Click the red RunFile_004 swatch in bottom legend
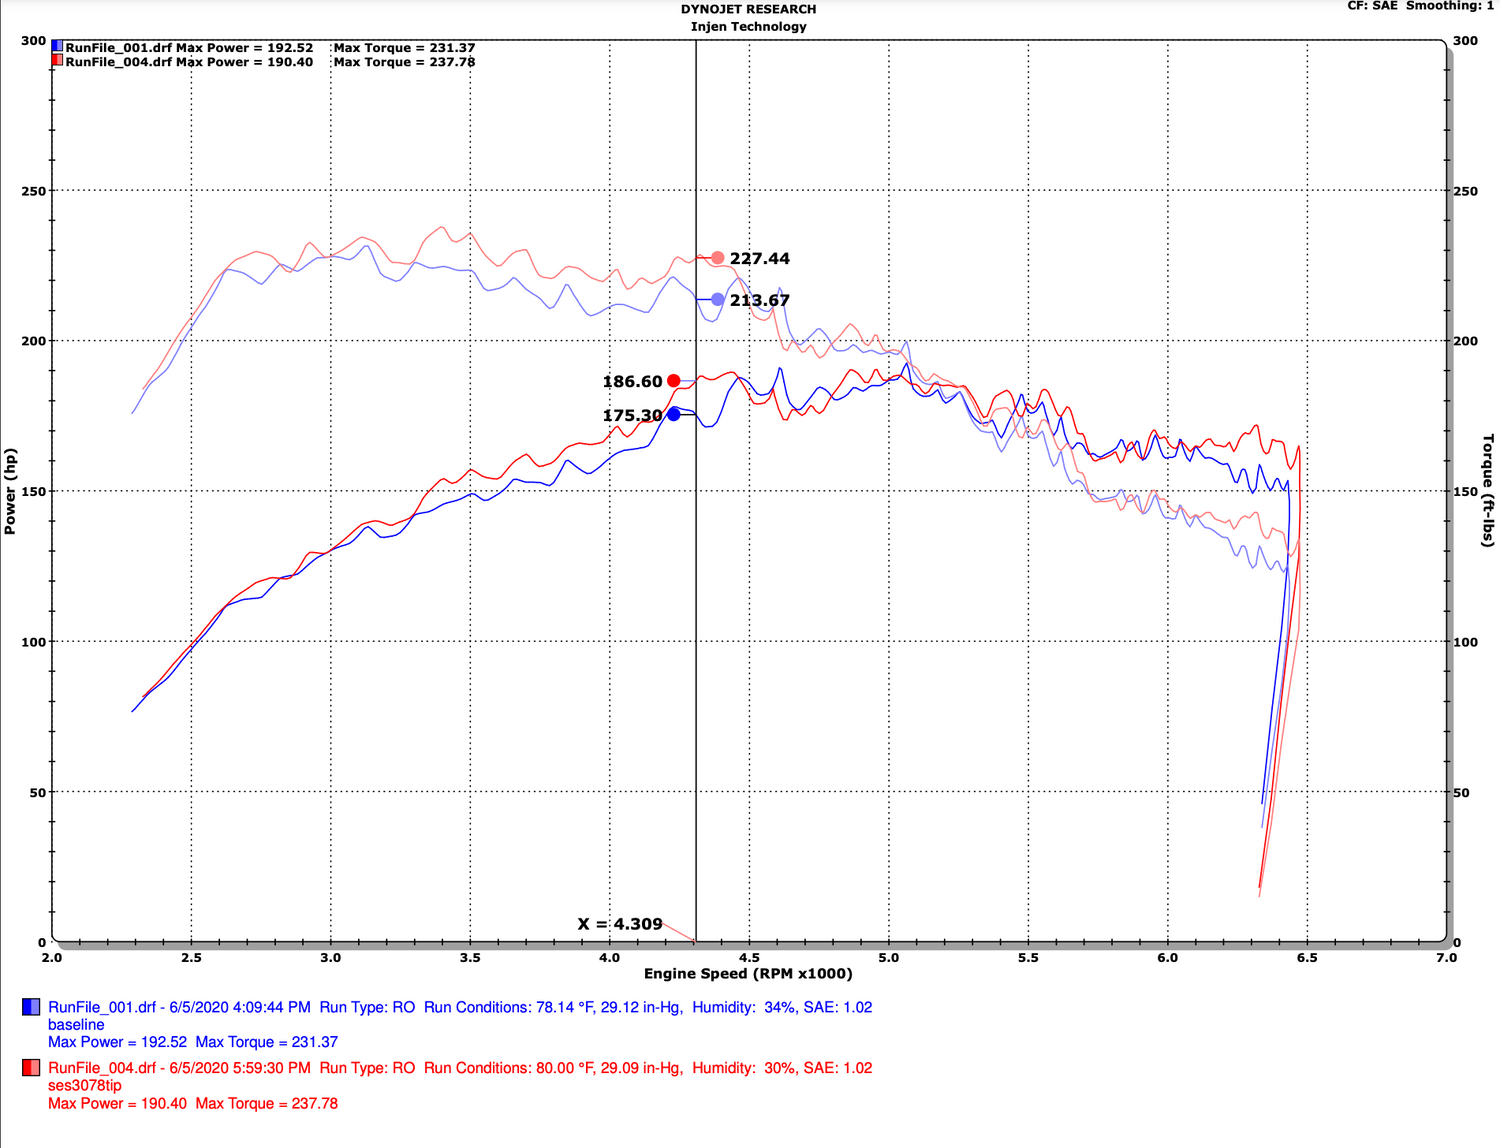 click(31, 1068)
